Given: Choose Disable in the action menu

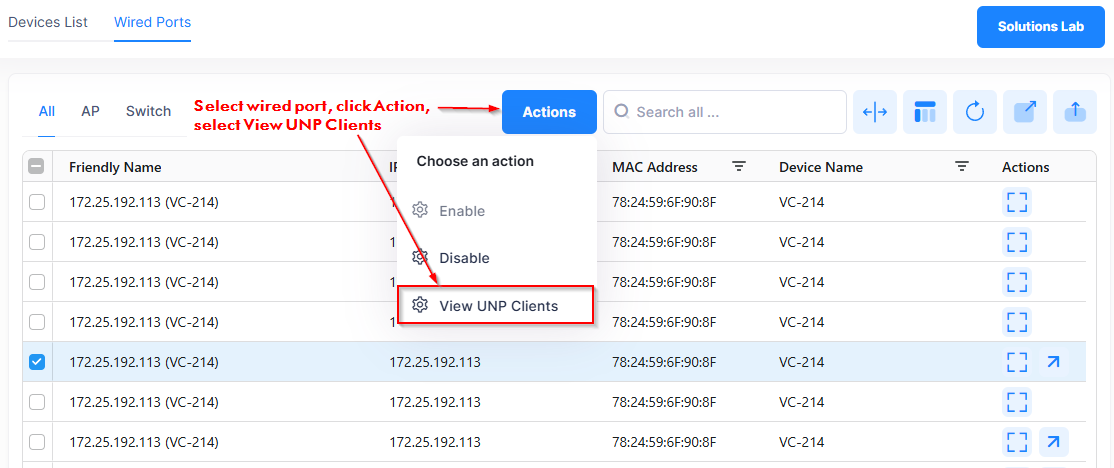Looking at the screenshot, I should coord(464,258).
